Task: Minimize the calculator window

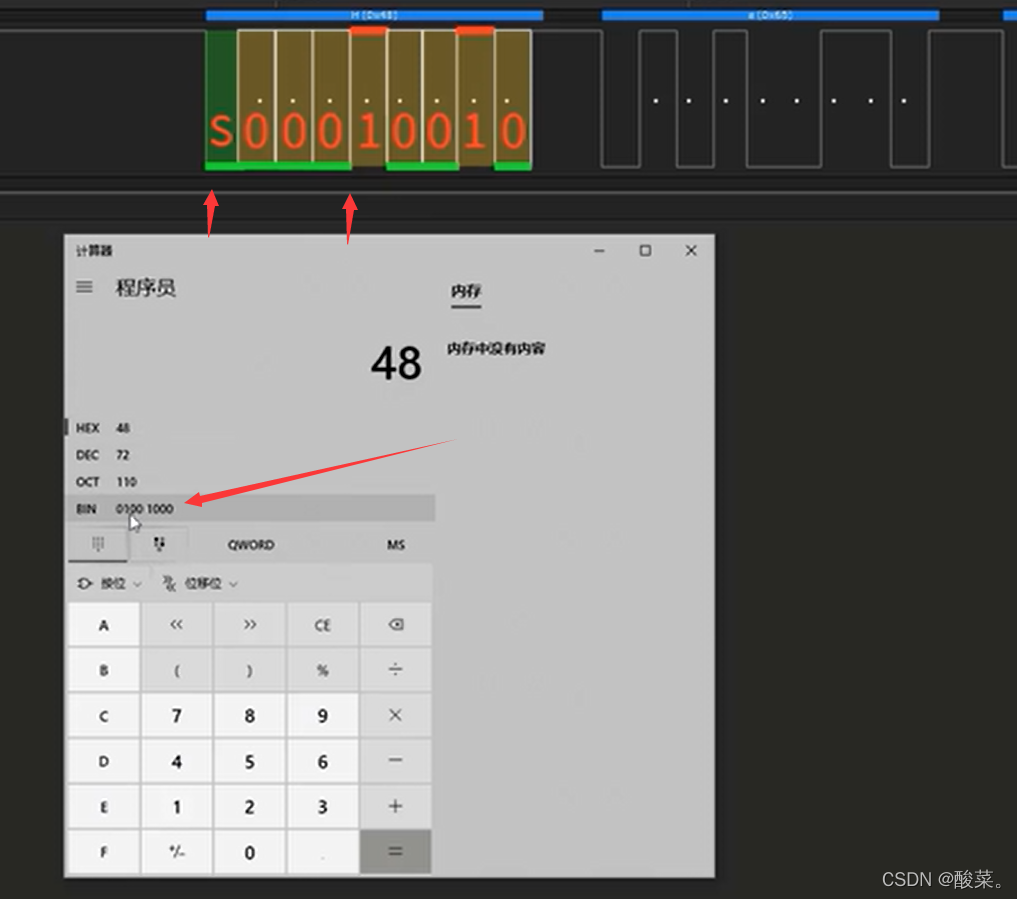Action: tap(599, 250)
